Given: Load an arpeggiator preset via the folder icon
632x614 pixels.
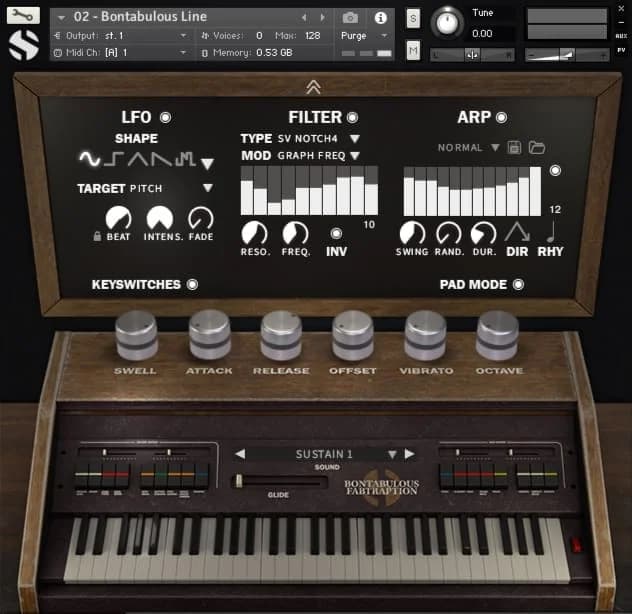Looking at the screenshot, I should 537,148.
